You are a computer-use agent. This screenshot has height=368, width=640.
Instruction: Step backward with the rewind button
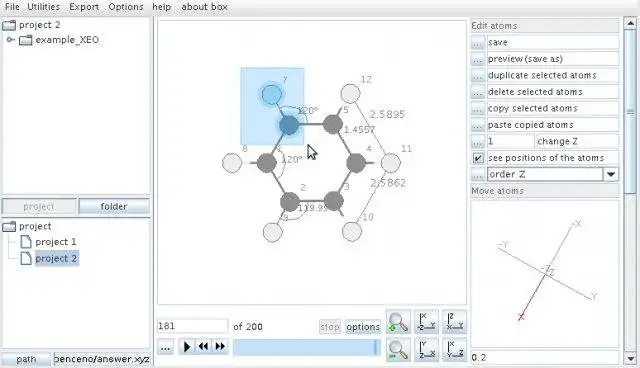coord(203,347)
